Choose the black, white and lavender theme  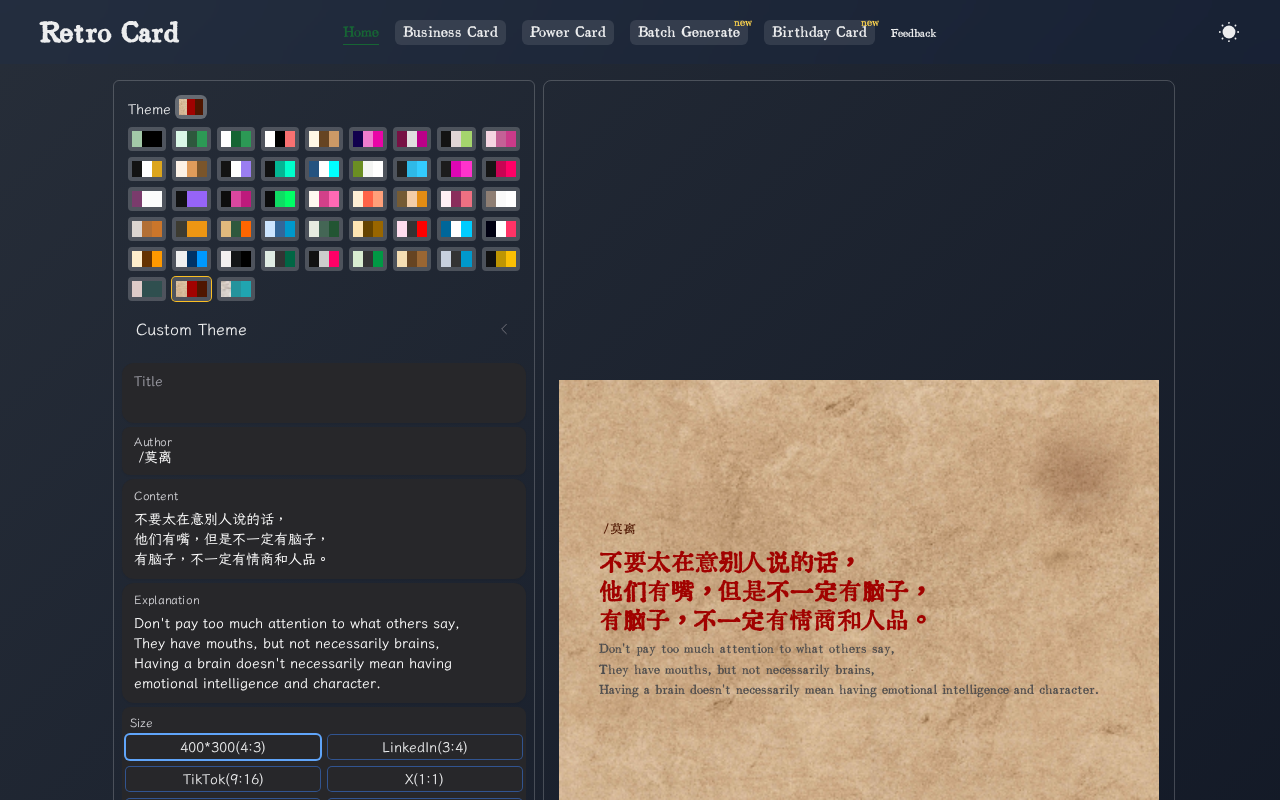[236, 169]
